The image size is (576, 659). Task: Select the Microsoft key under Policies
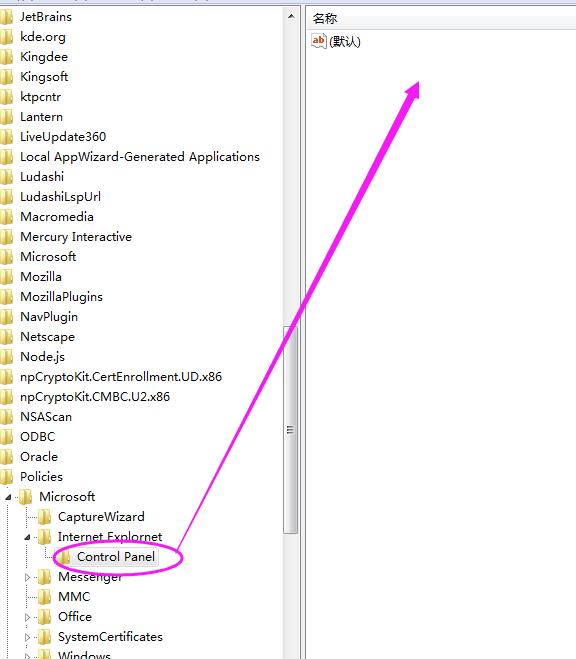[x=67, y=497]
